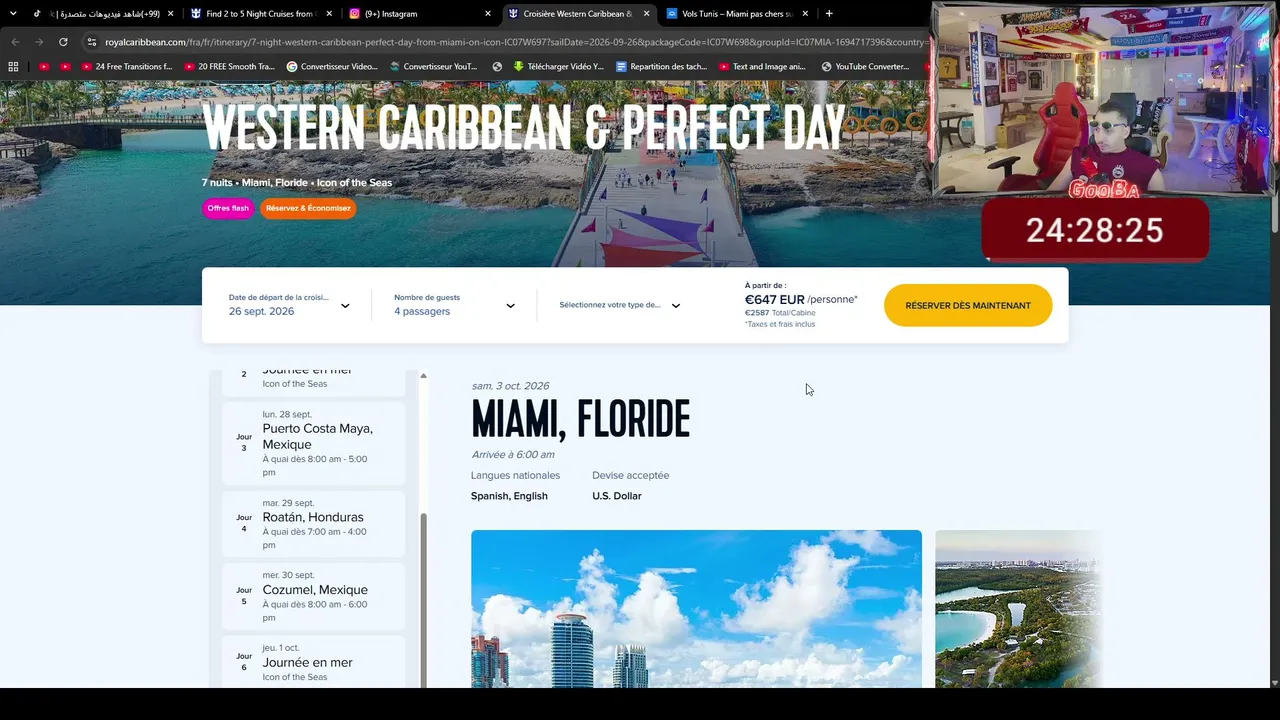Open the first YouTube bookmark icon
The image size is (1280, 720).
click(x=44, y=67)
